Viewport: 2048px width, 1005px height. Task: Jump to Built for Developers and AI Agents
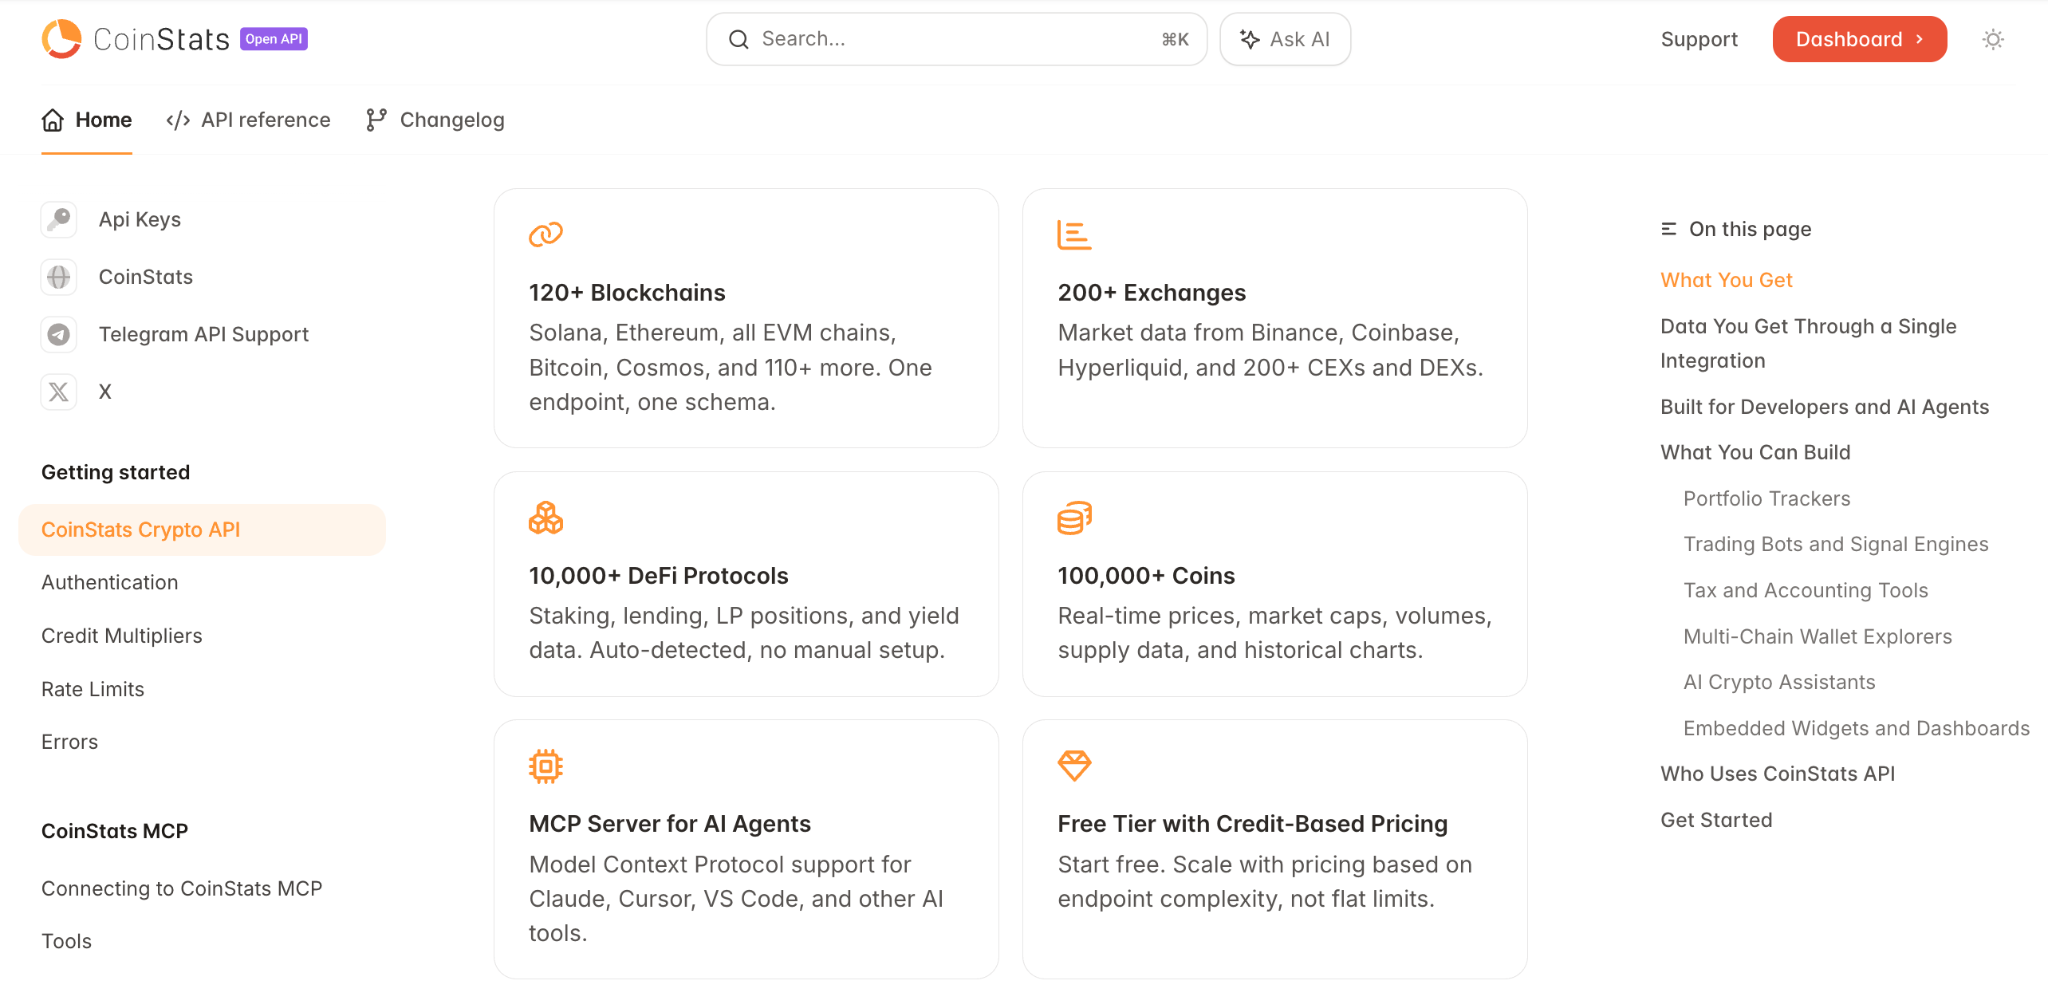[x=1825, y=407]
